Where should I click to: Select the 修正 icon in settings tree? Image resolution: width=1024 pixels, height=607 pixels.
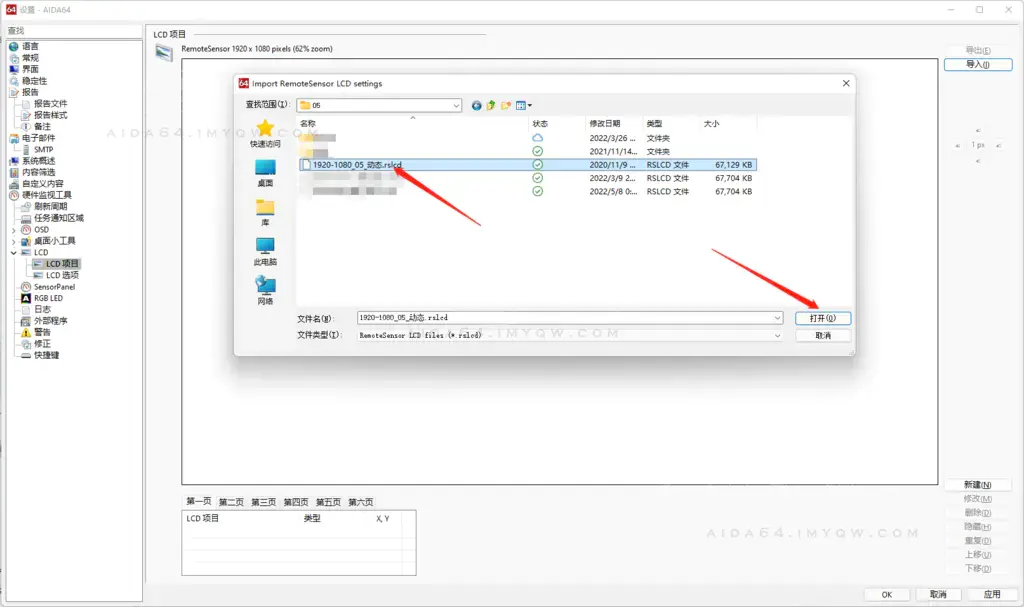26,344
